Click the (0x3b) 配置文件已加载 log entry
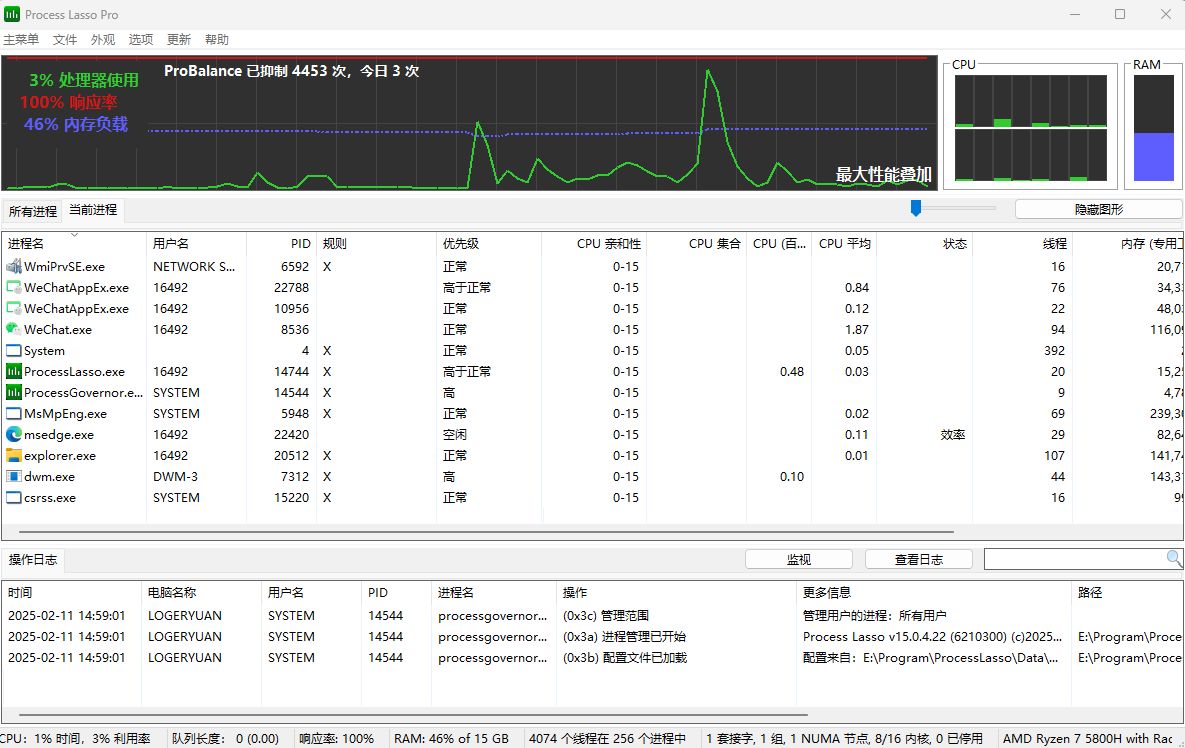1185x748 pixels. (x=625, y=658)
